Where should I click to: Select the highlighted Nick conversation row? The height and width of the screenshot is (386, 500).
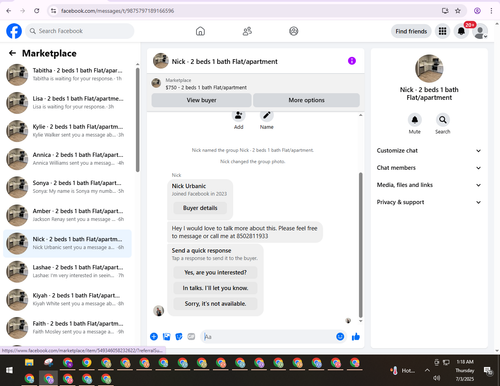[x=67, y=243]
